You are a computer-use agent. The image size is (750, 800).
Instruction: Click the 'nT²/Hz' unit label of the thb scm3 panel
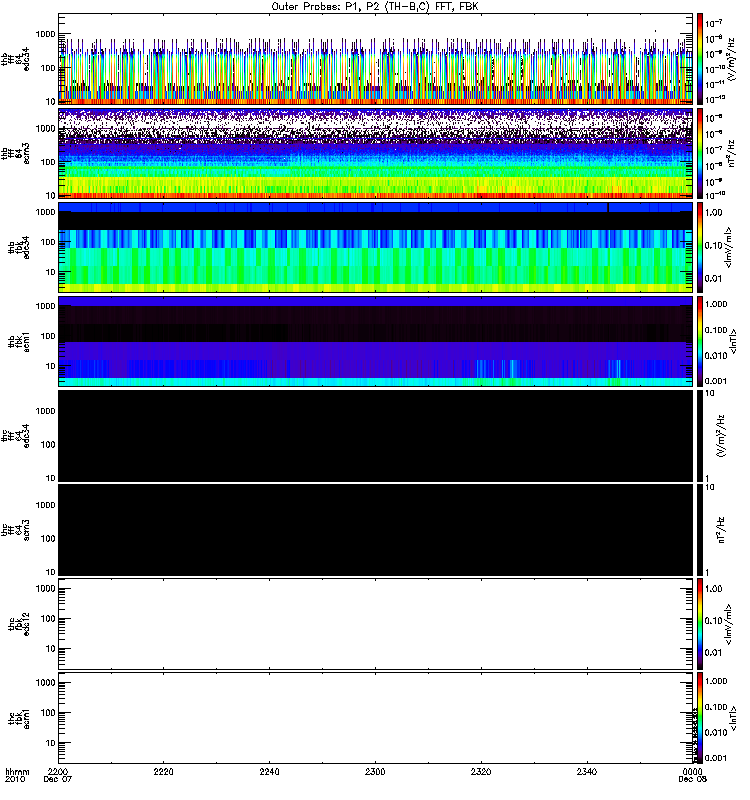tap(731, 153)
